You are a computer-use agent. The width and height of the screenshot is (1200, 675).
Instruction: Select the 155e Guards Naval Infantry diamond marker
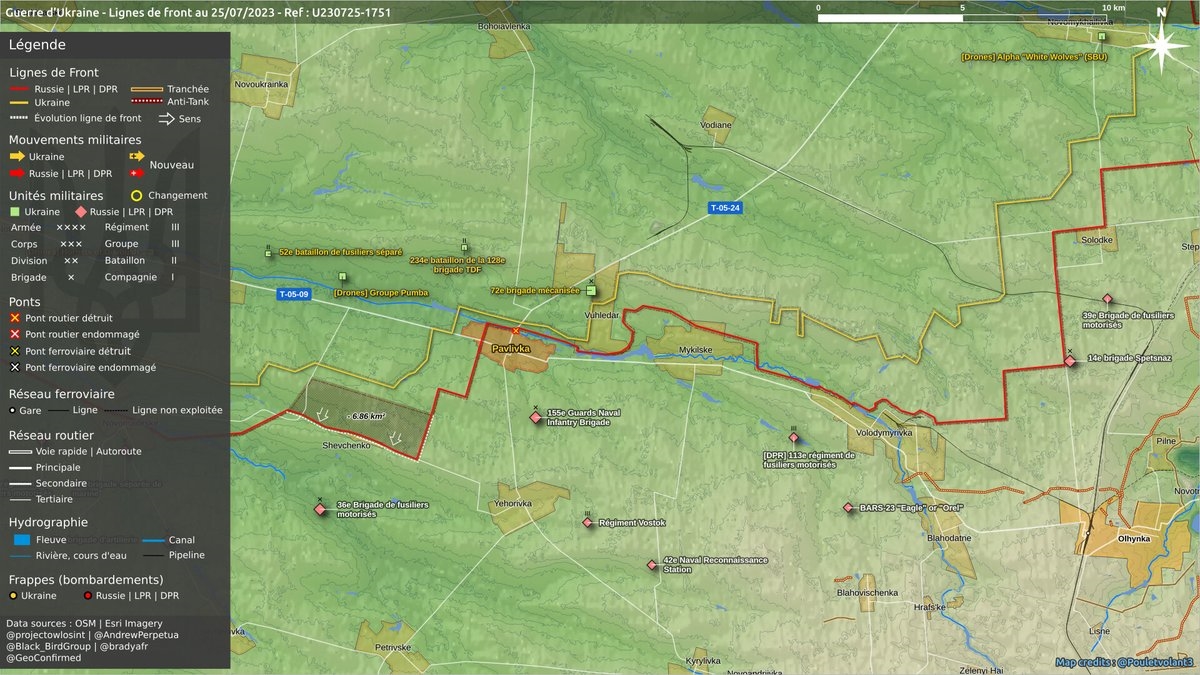pos(536,417)
